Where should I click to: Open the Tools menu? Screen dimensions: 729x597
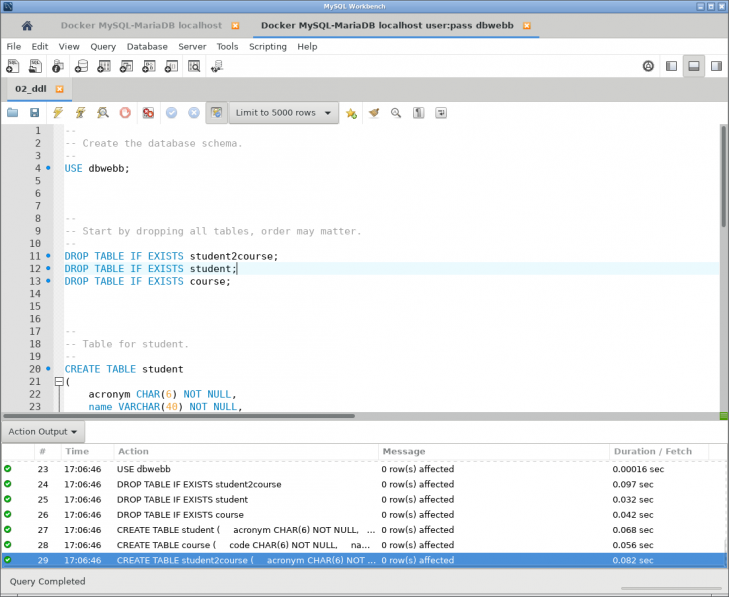(x=227, y=46)
